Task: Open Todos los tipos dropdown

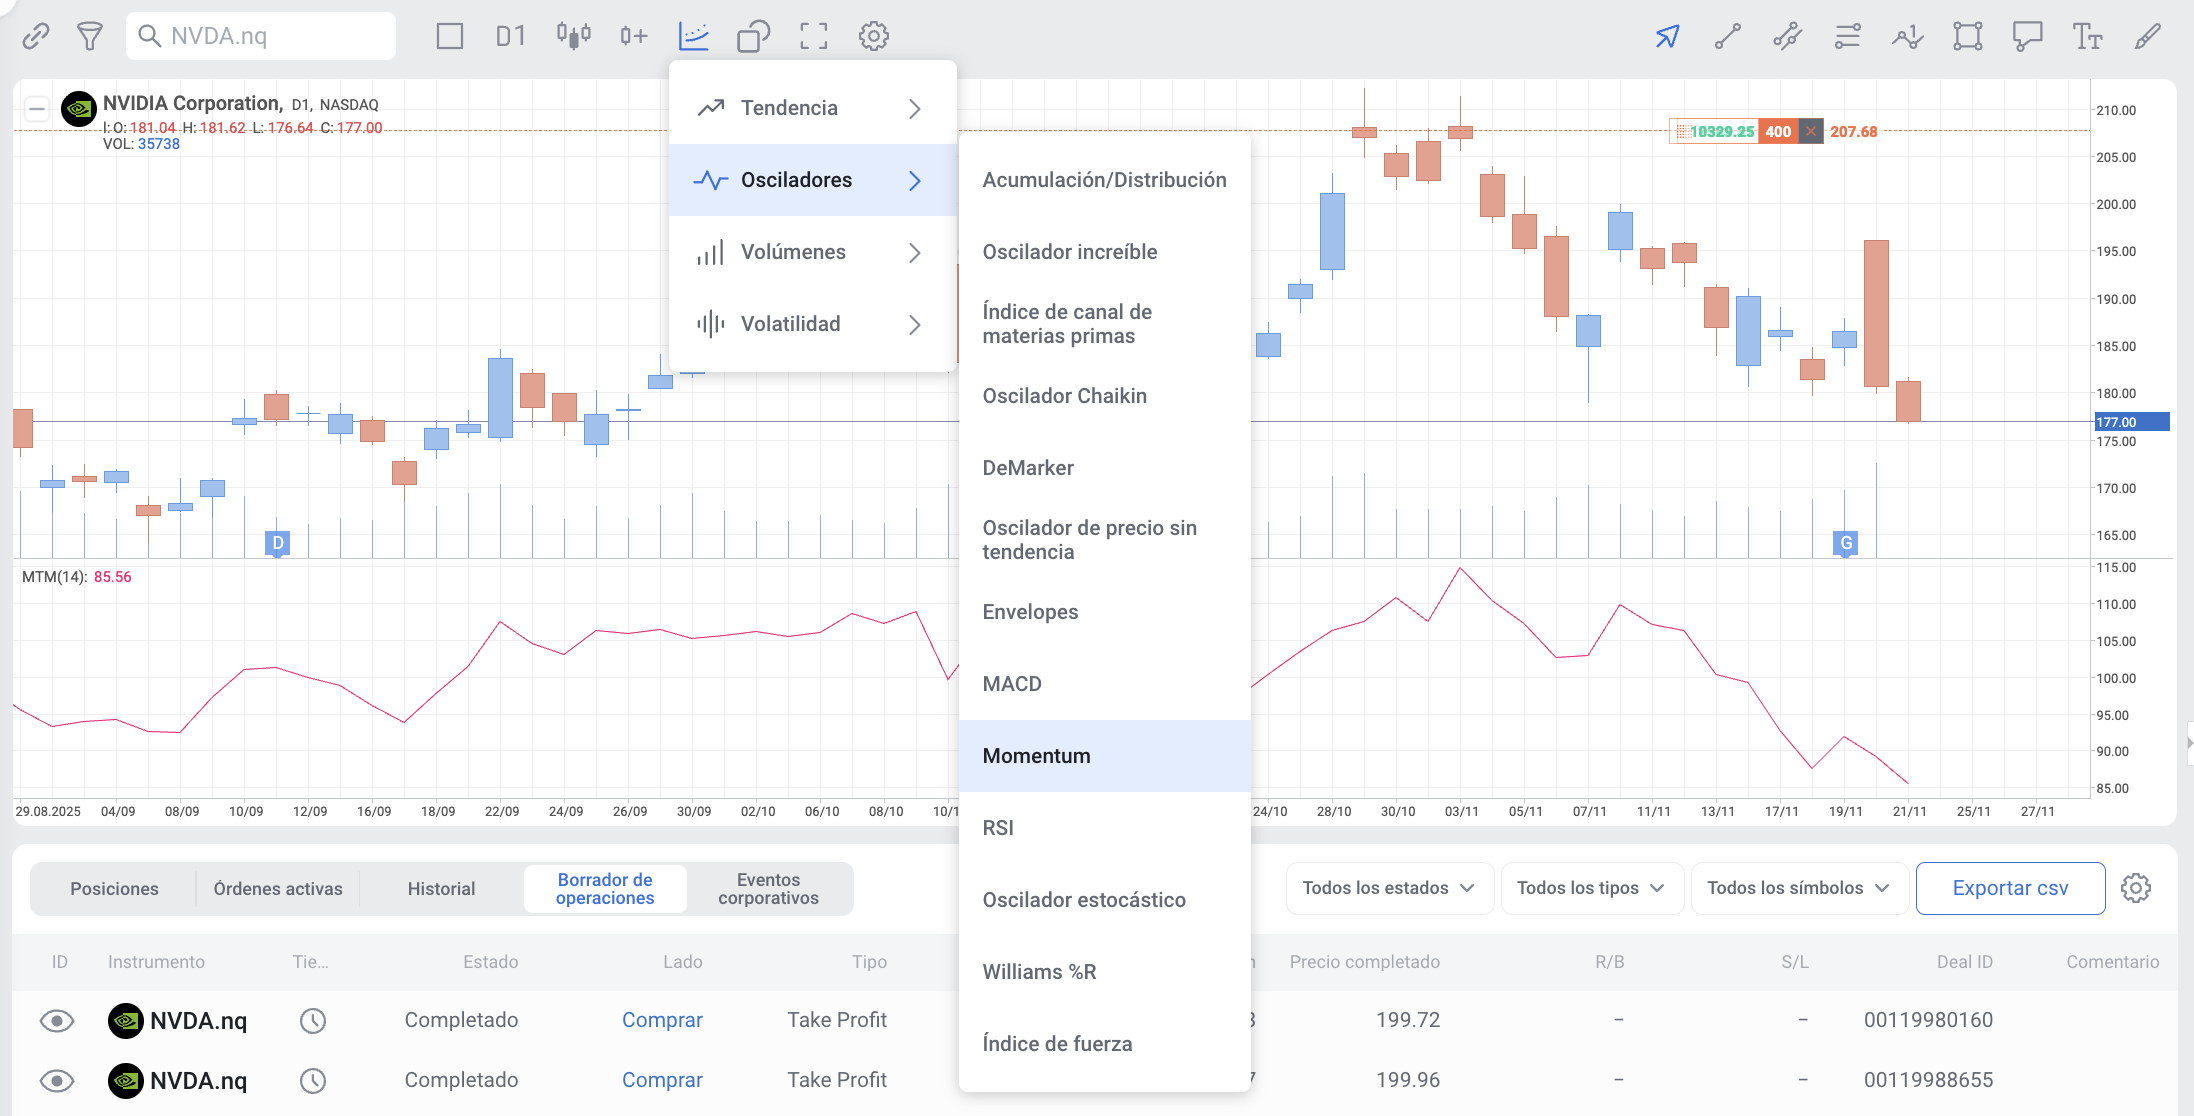Action: (x=1590, y=888)
